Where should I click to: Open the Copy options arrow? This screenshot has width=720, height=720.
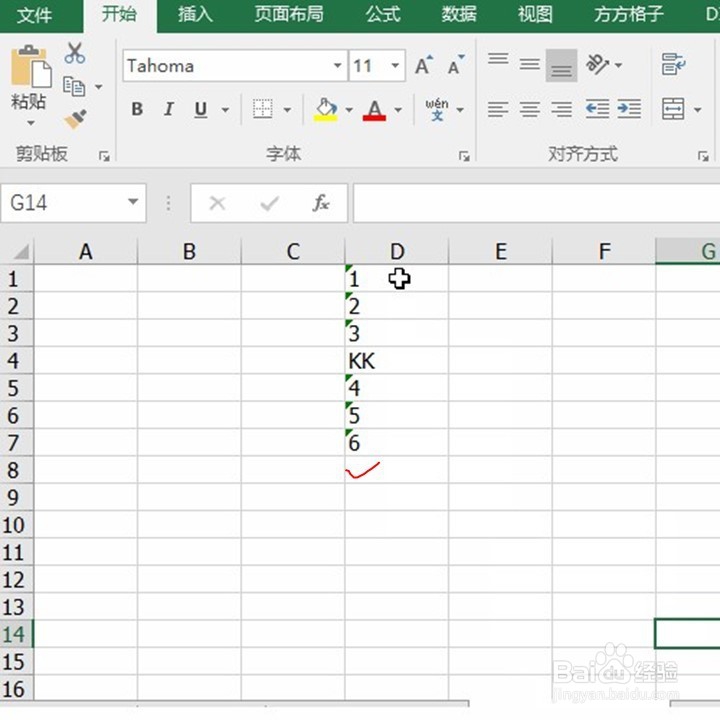[x=99, y=87]
